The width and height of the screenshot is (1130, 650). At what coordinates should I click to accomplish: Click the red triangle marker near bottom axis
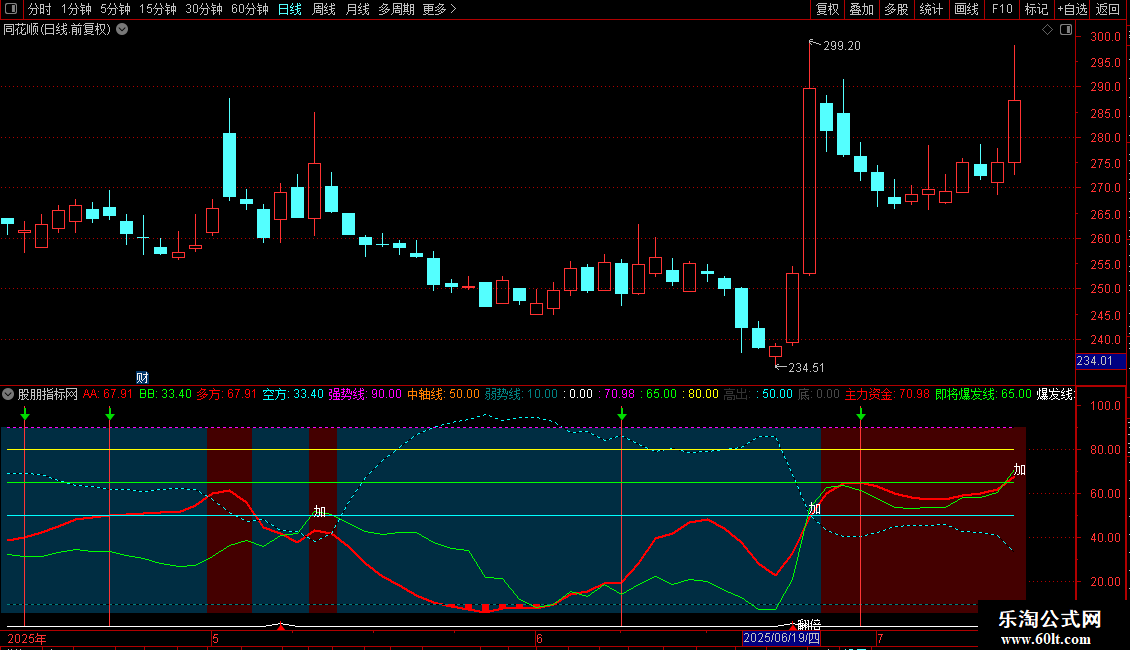pos(281,626)
